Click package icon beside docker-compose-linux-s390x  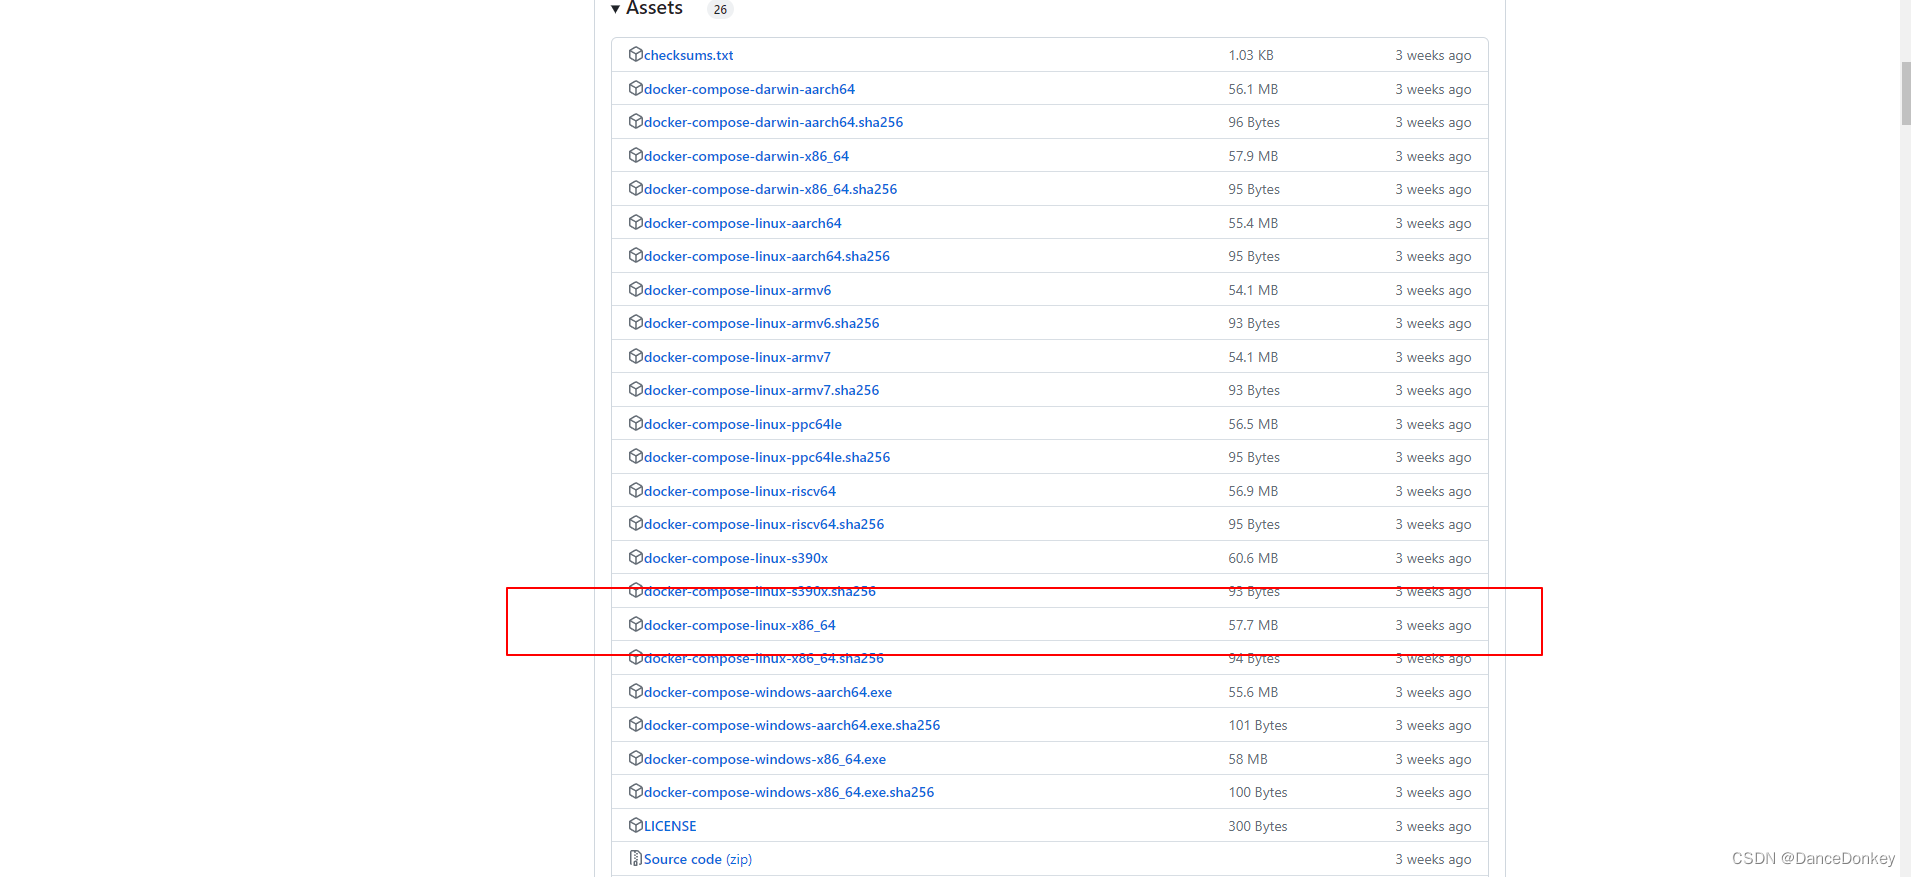[x=635, y=557]
